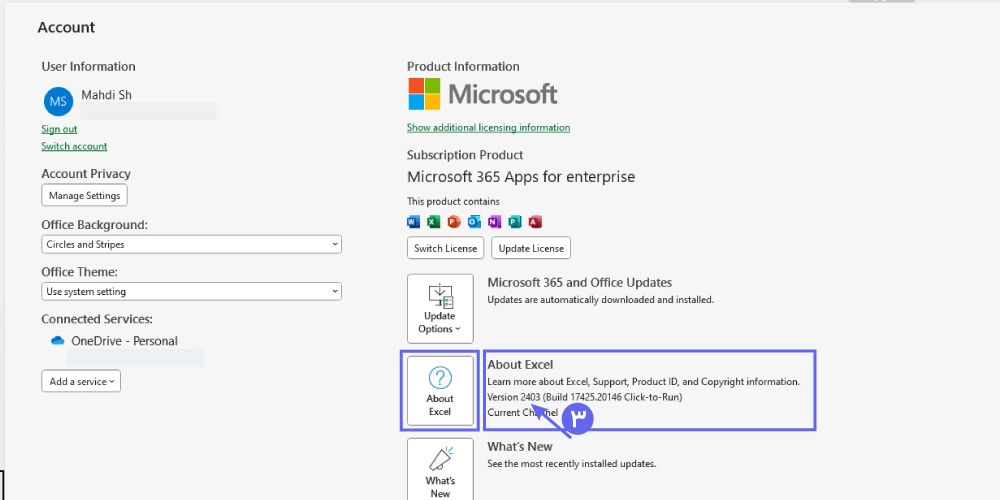
Task: Expand the Update Options menu
Action: click(440, 308)
